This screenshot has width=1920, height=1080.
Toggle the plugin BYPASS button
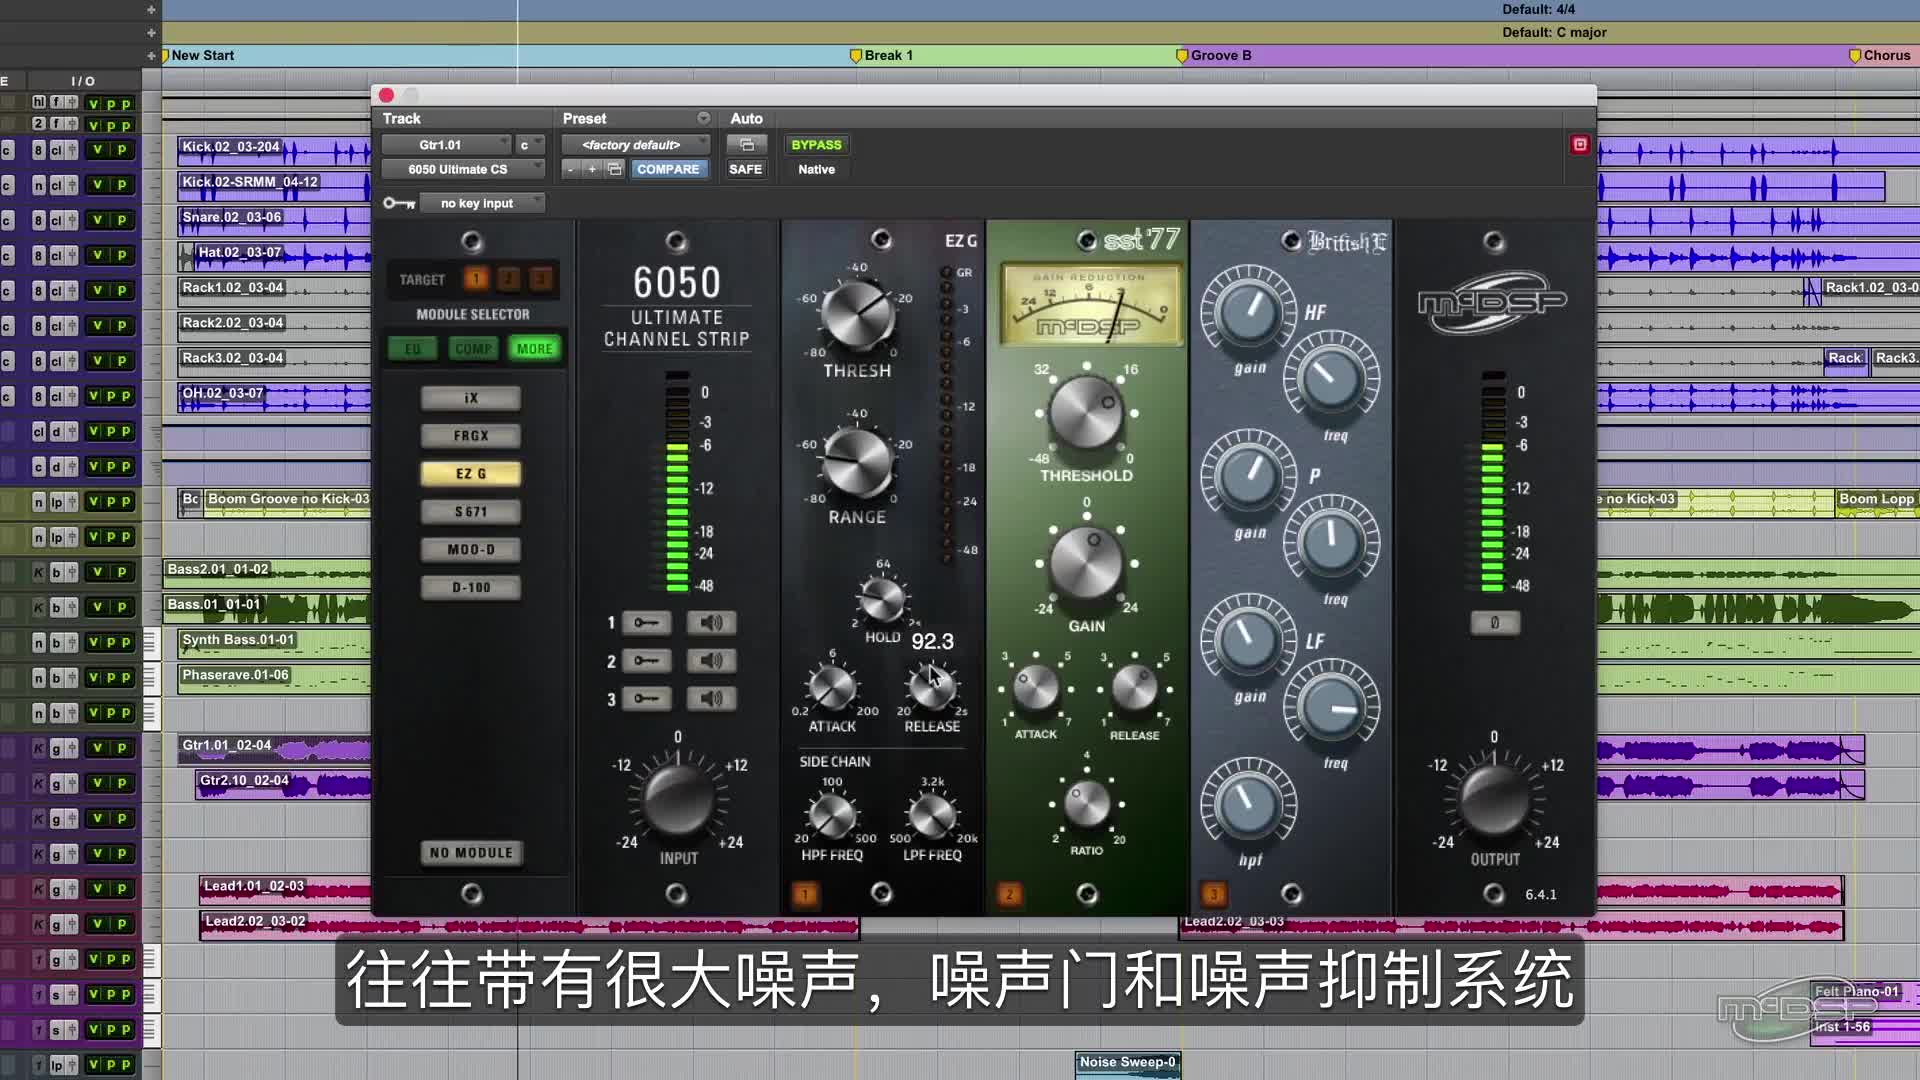pos(816,145)
